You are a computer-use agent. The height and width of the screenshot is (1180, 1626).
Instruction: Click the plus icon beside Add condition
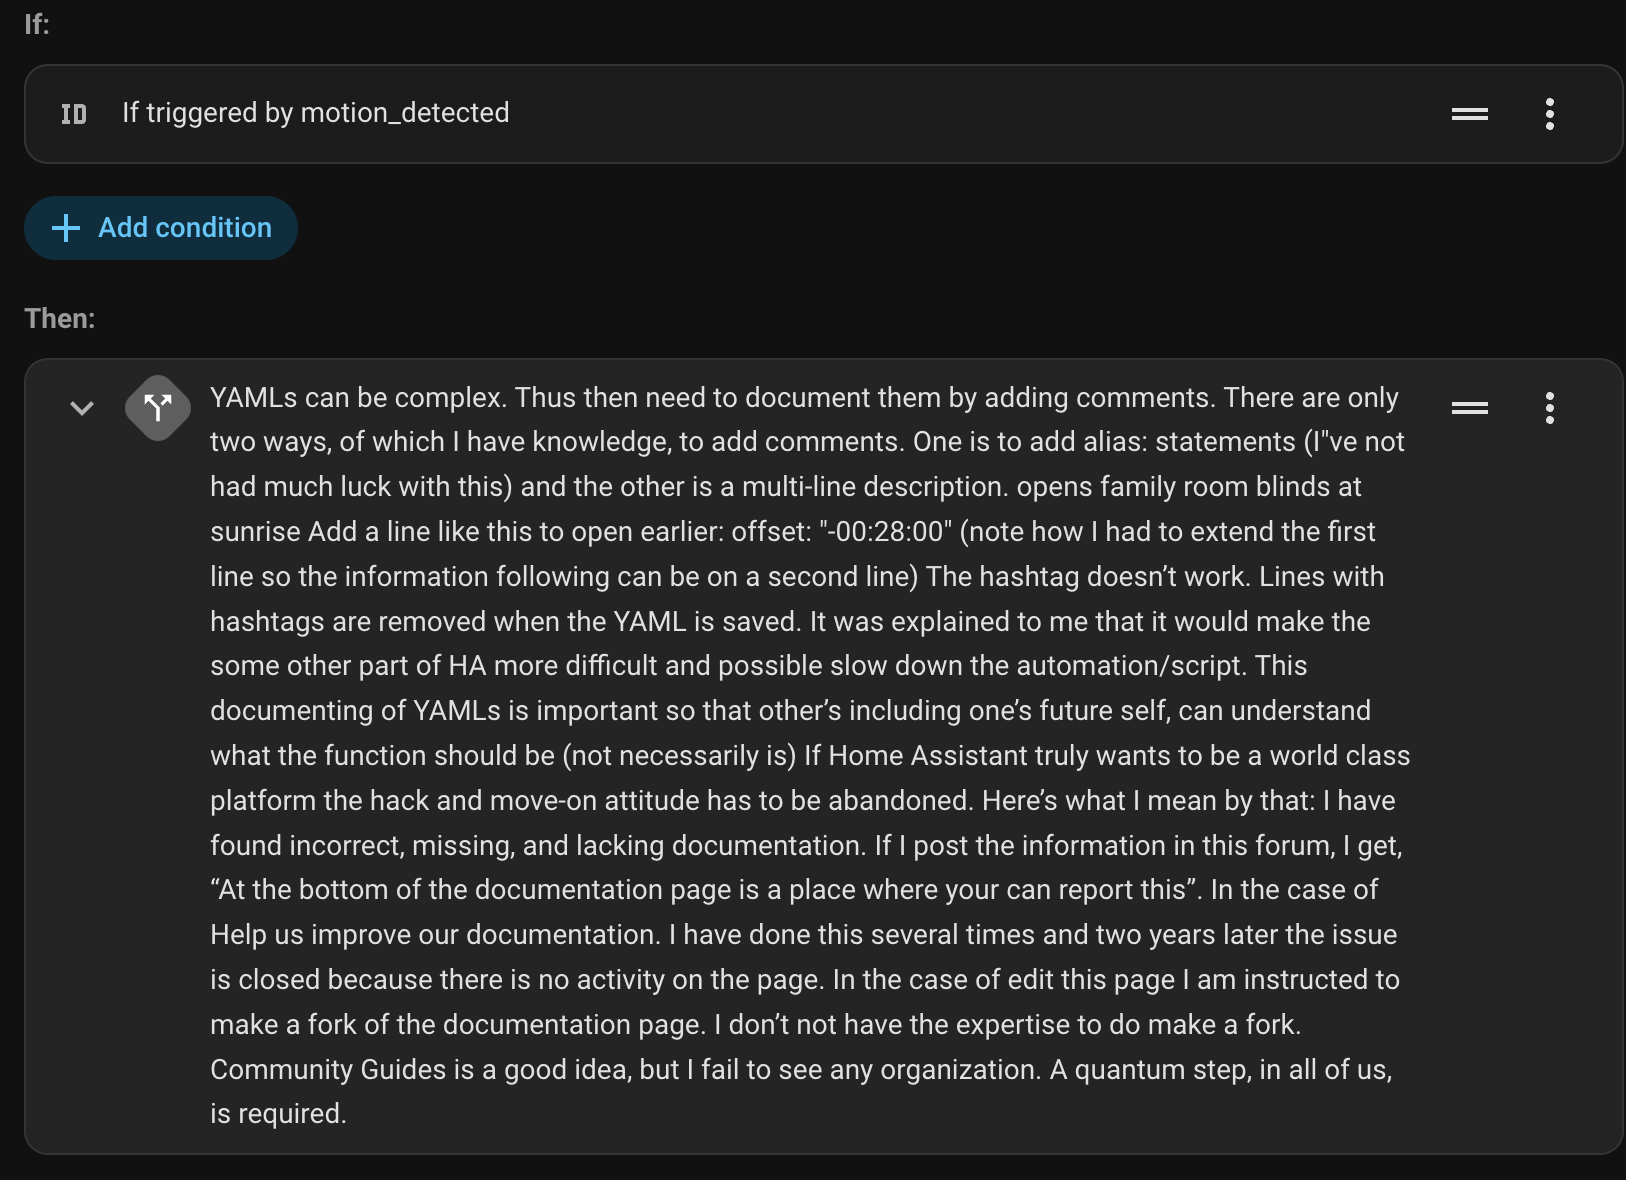coord(66,228)
